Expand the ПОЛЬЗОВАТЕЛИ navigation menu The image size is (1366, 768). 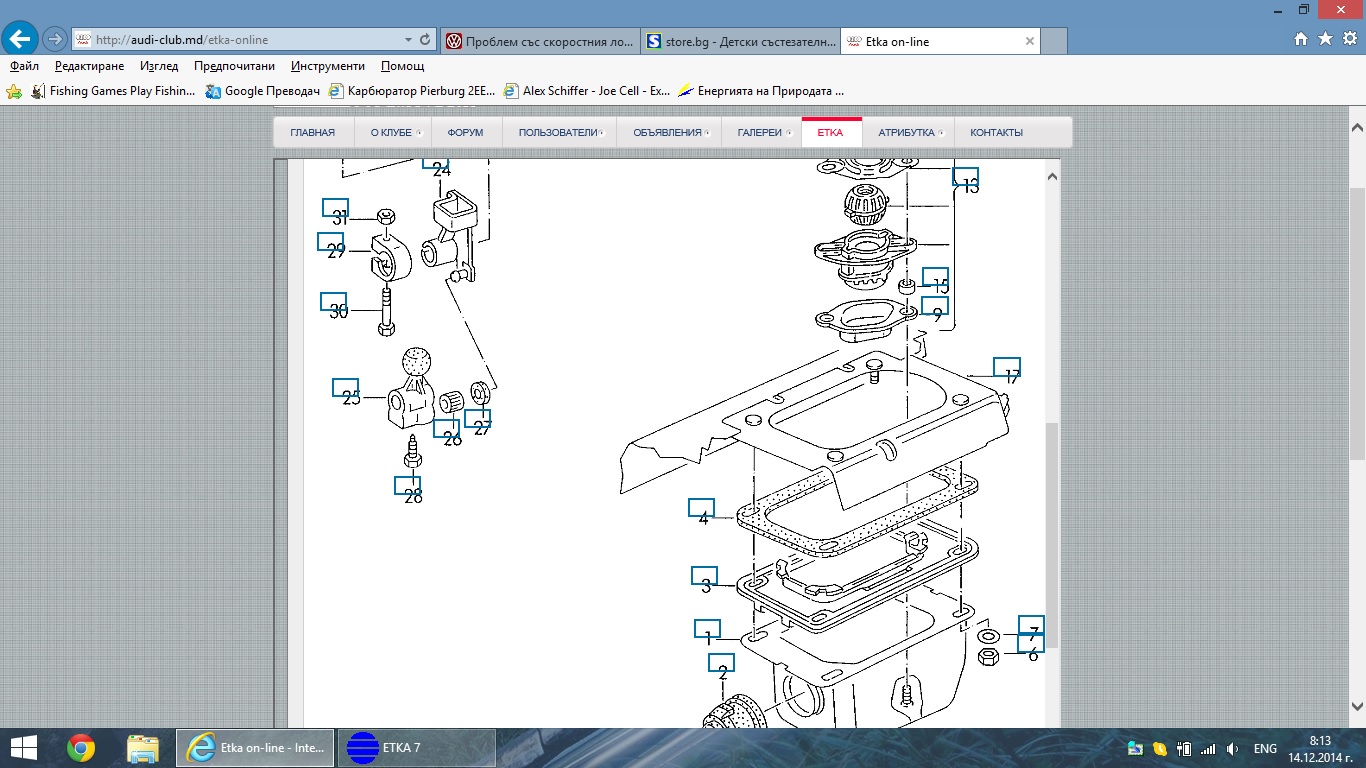click(x=558, y=132)
